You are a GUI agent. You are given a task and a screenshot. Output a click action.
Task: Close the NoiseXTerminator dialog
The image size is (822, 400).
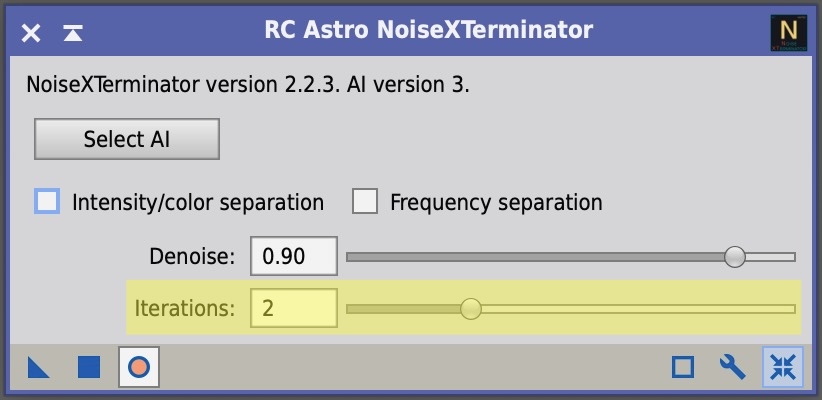pos(31,34)
